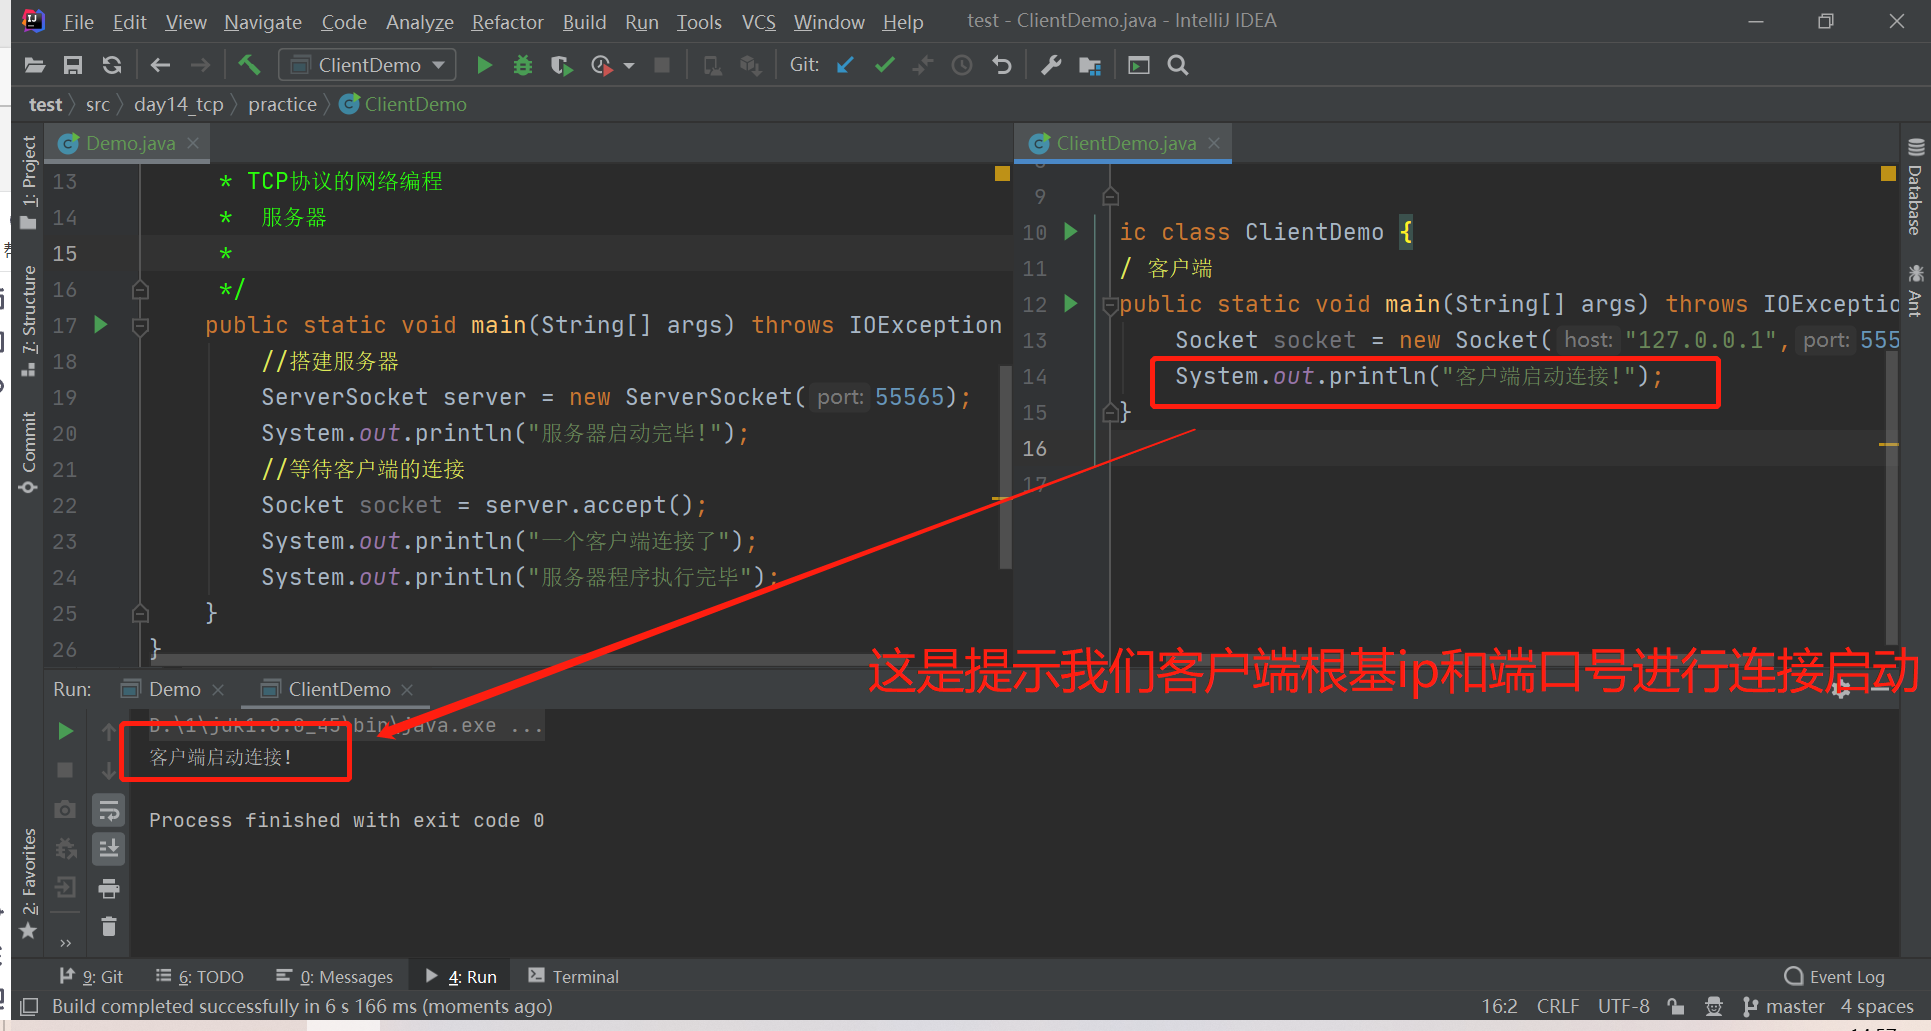The image size is (1931, 1031).
Task: Open Project Structure icon
Action: [1090, 66]
